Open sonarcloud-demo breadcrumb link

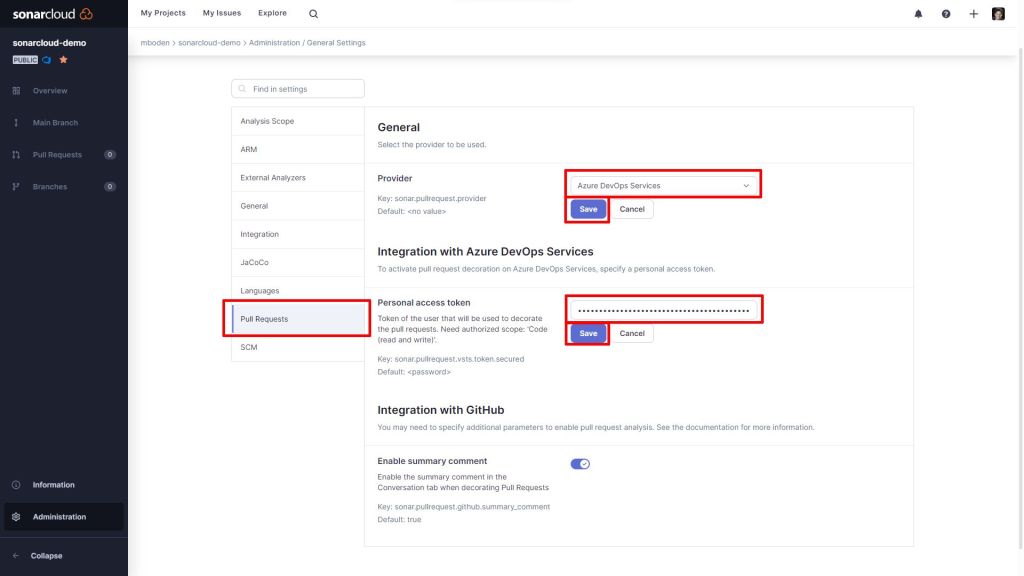pos(209,43)
